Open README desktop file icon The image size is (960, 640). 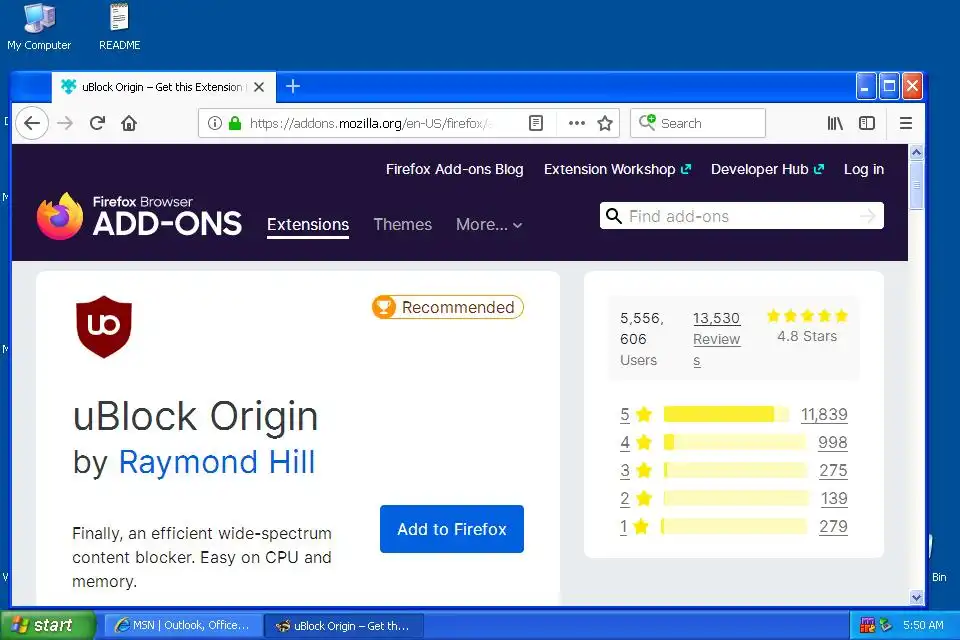[x=119, y=27]
